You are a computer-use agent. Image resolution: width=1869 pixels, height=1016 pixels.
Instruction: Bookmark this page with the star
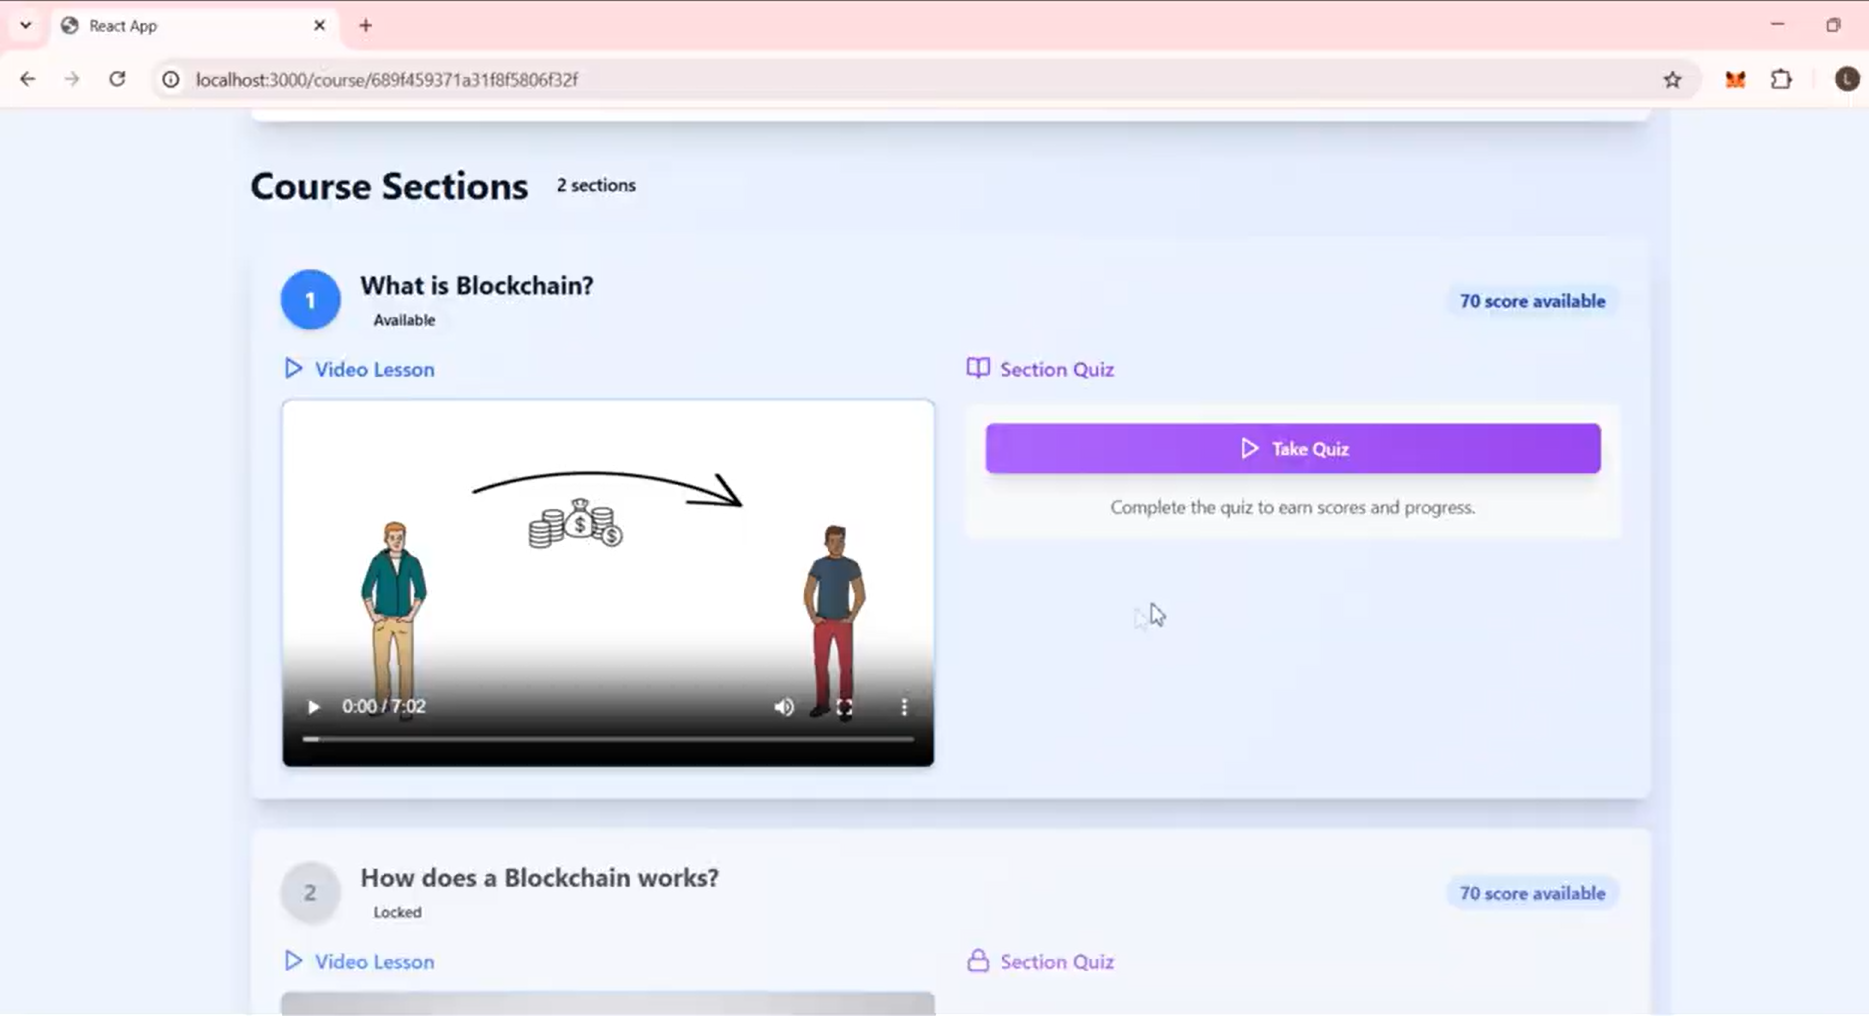(x=1672, y=79)
